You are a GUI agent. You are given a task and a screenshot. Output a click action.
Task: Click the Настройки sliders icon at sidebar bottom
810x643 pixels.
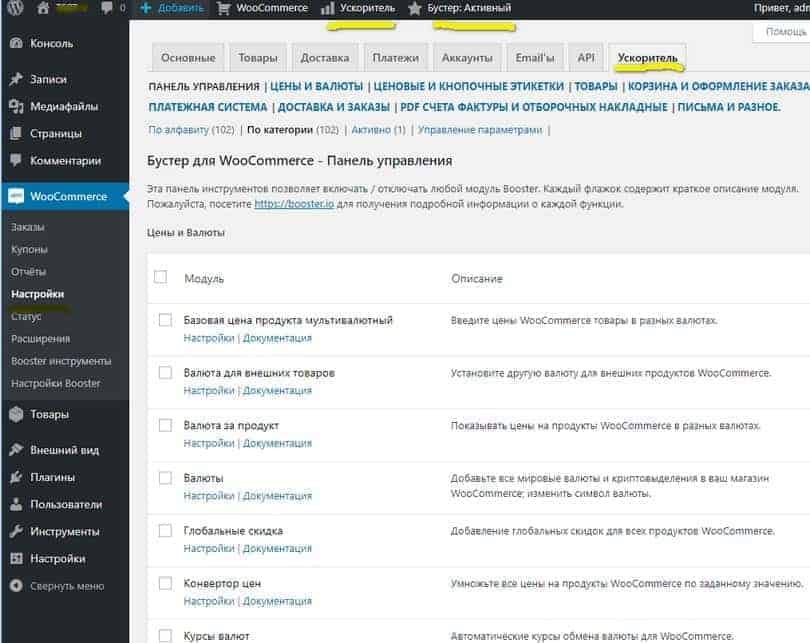pyautogui.click(x=17, y=558)
